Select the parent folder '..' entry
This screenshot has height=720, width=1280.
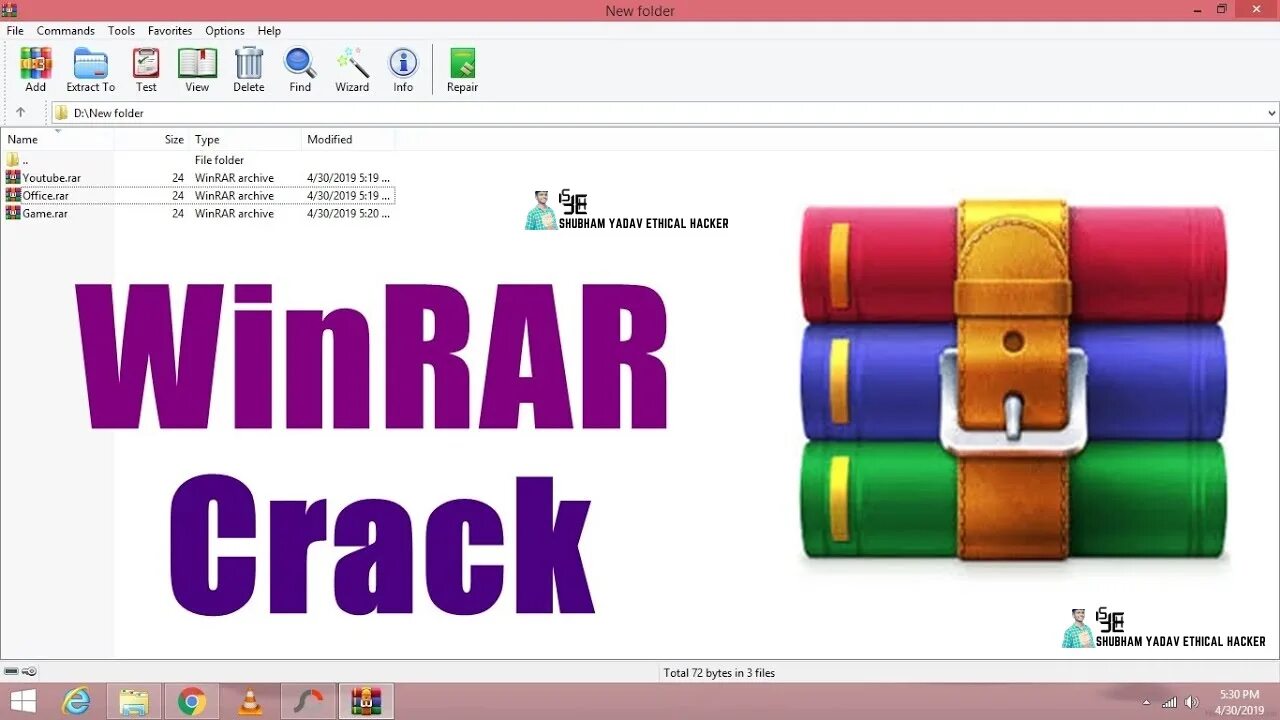pos(17,160)
